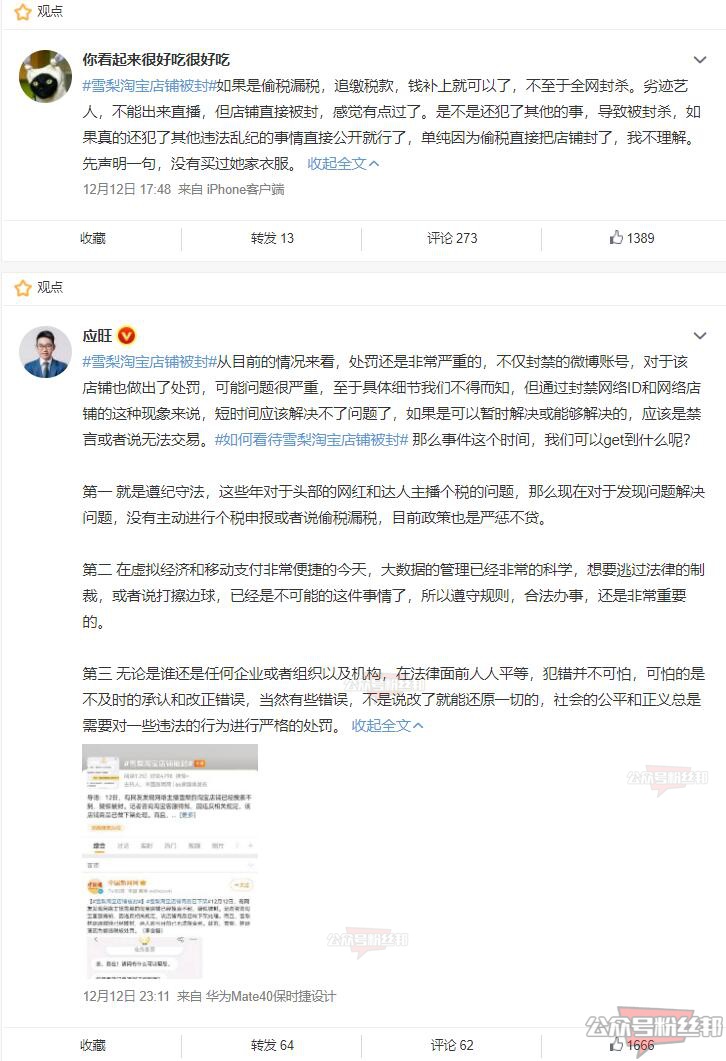Click the verified V badge beside 应旺
726x1061 pixels.
[x=127, y=336]
